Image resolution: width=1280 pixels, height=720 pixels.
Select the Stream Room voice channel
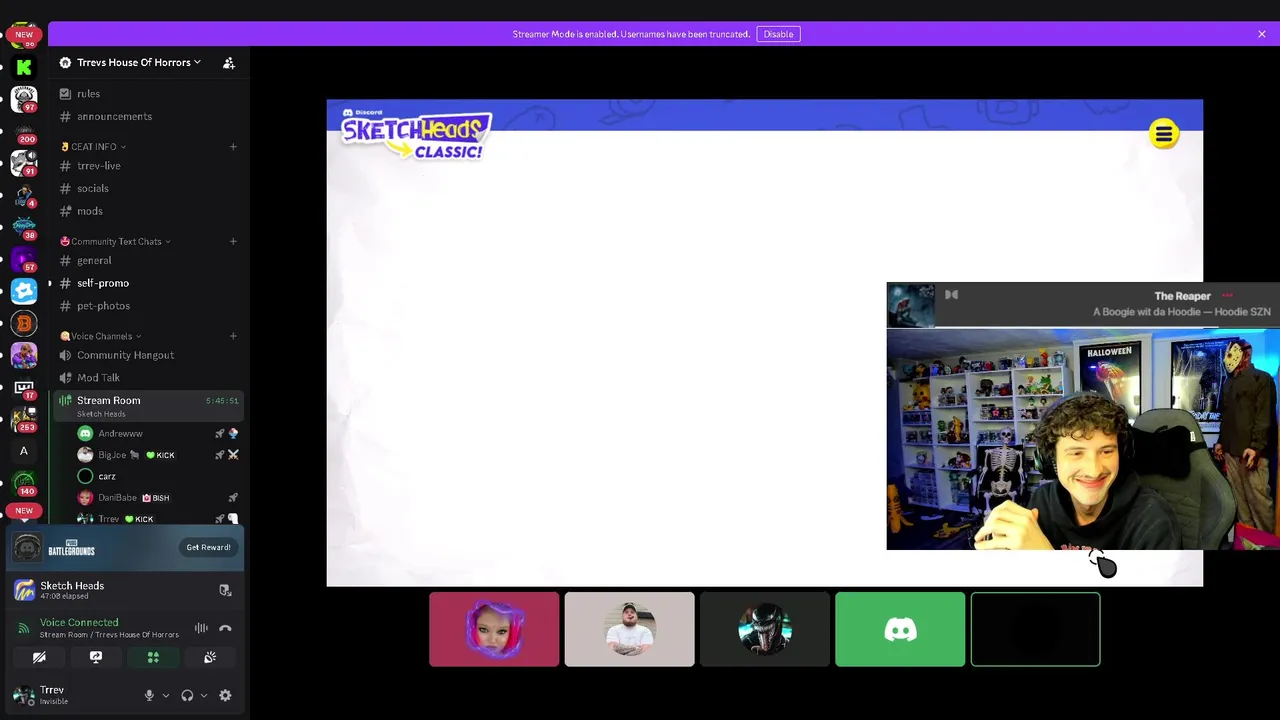tap(148, 406)
